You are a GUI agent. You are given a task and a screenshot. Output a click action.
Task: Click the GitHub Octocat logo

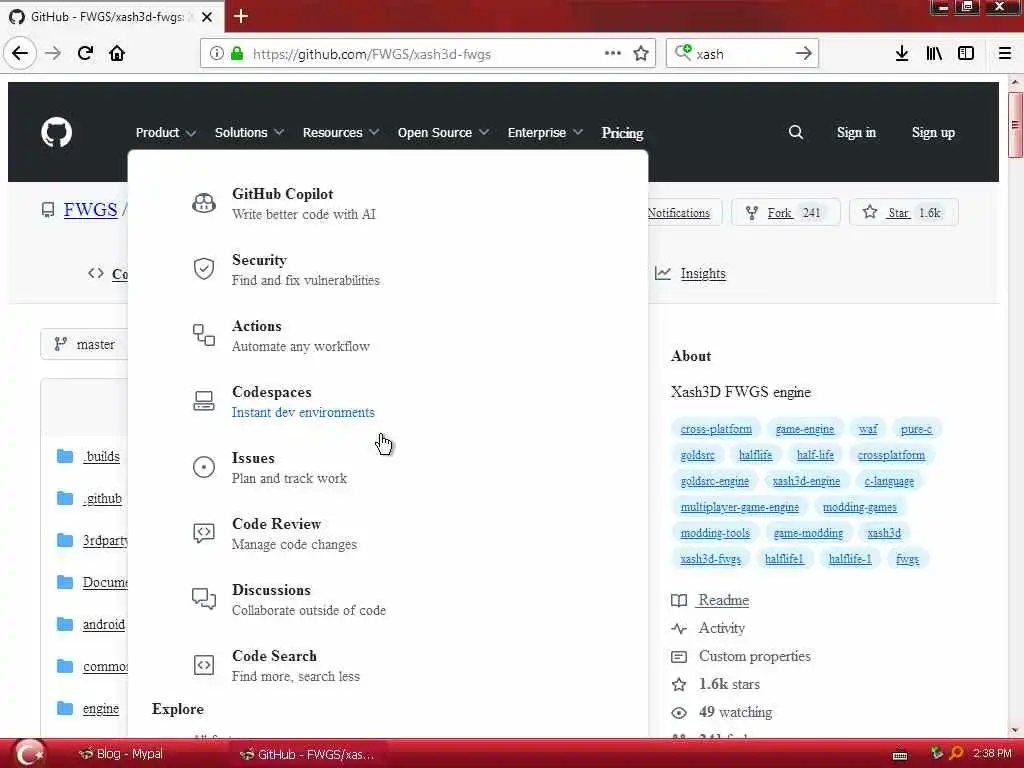point(57,133)
